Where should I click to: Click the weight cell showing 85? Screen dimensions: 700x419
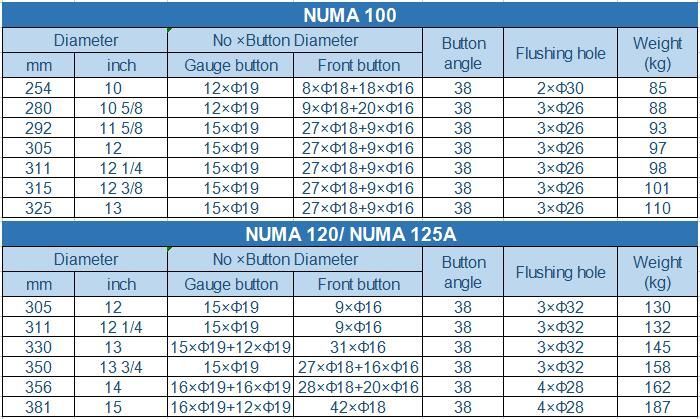tap(658, 88)
